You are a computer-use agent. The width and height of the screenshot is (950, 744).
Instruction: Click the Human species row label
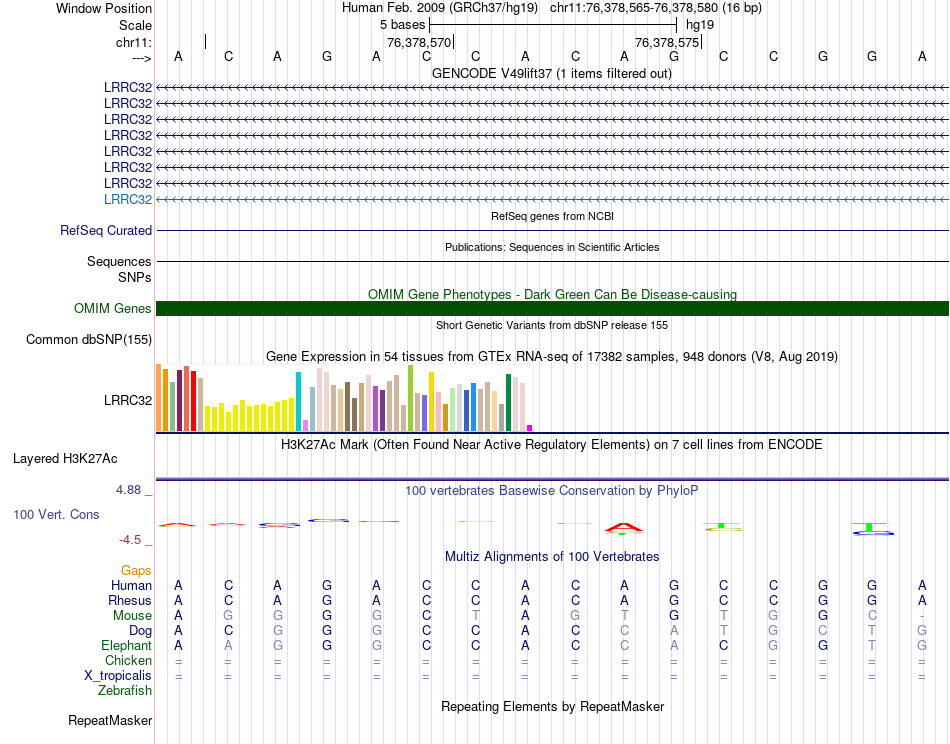(131, 585)
